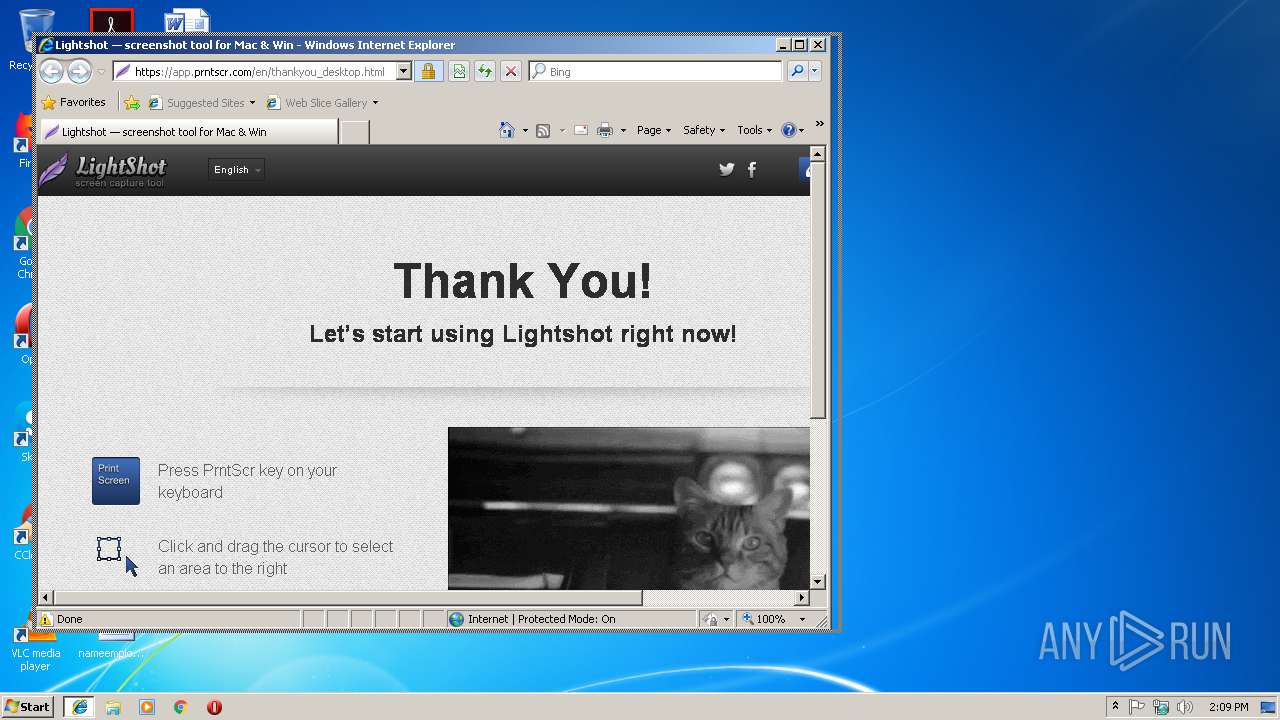Open the English language dropdown
This screenshot has height=720, width=1280.
236,170
